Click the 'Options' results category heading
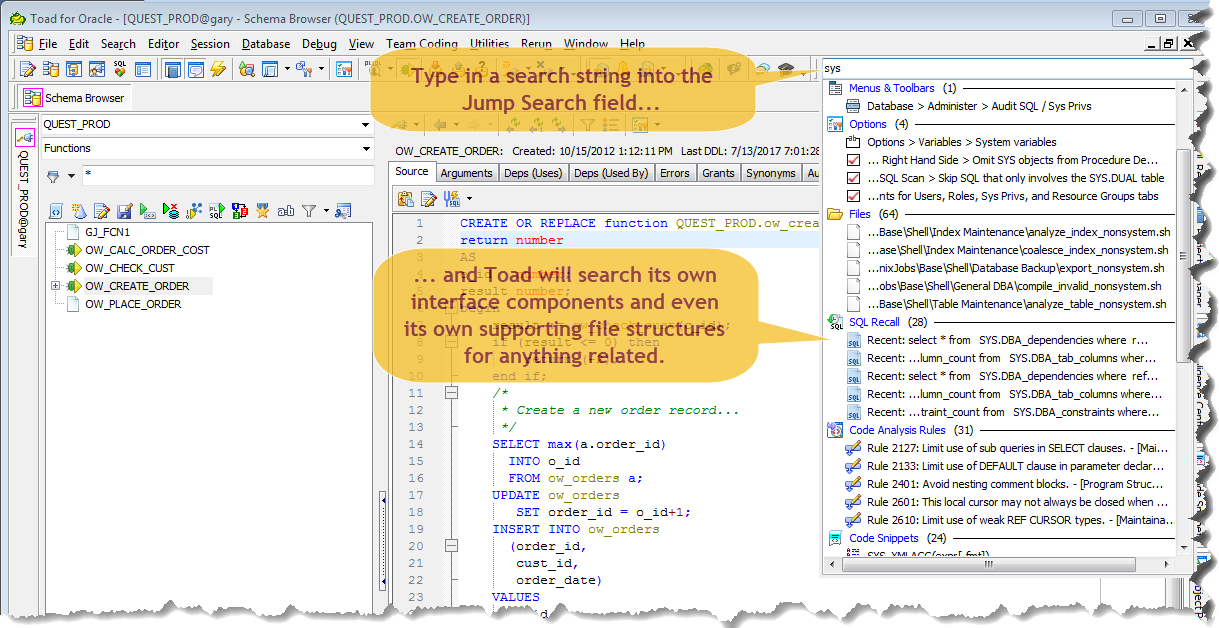This screenshot has width=1219, height=628. coord(868,124)
